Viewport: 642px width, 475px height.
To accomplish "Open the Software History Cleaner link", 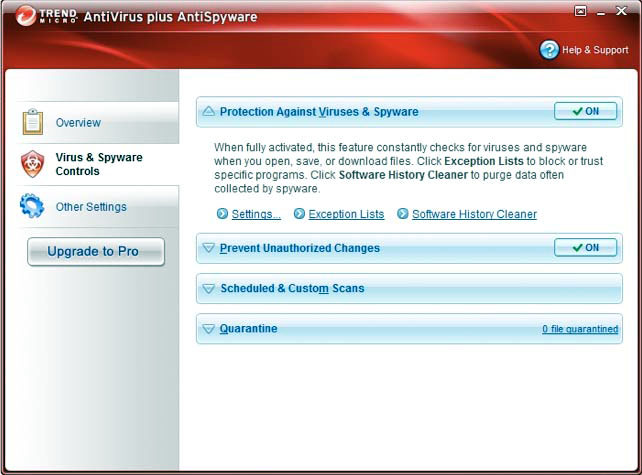I will coord(474,214).
